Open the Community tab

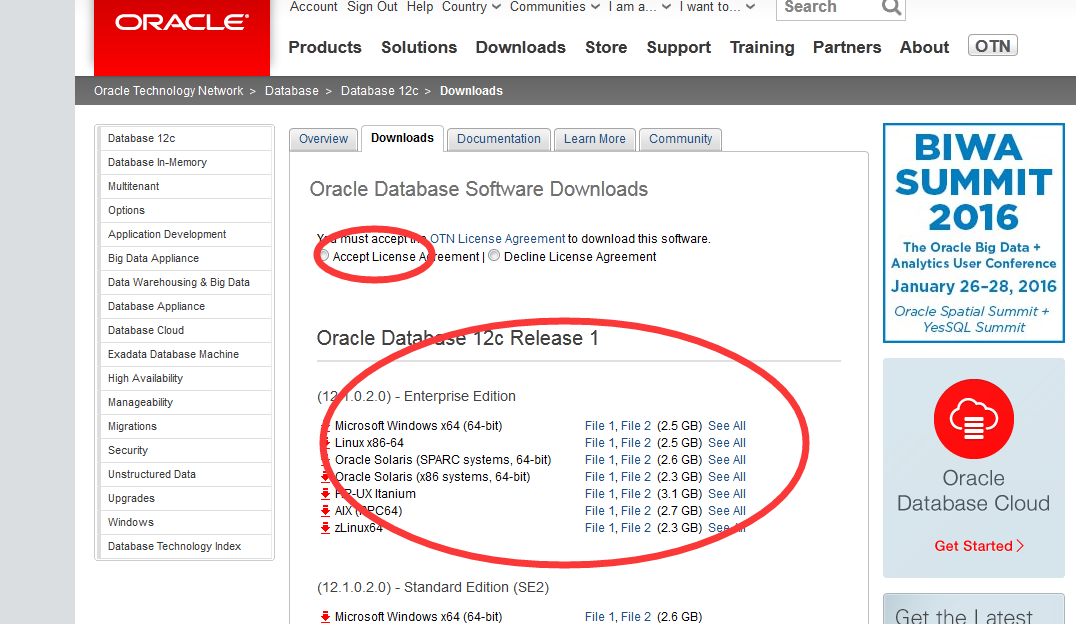coord(681,139)
